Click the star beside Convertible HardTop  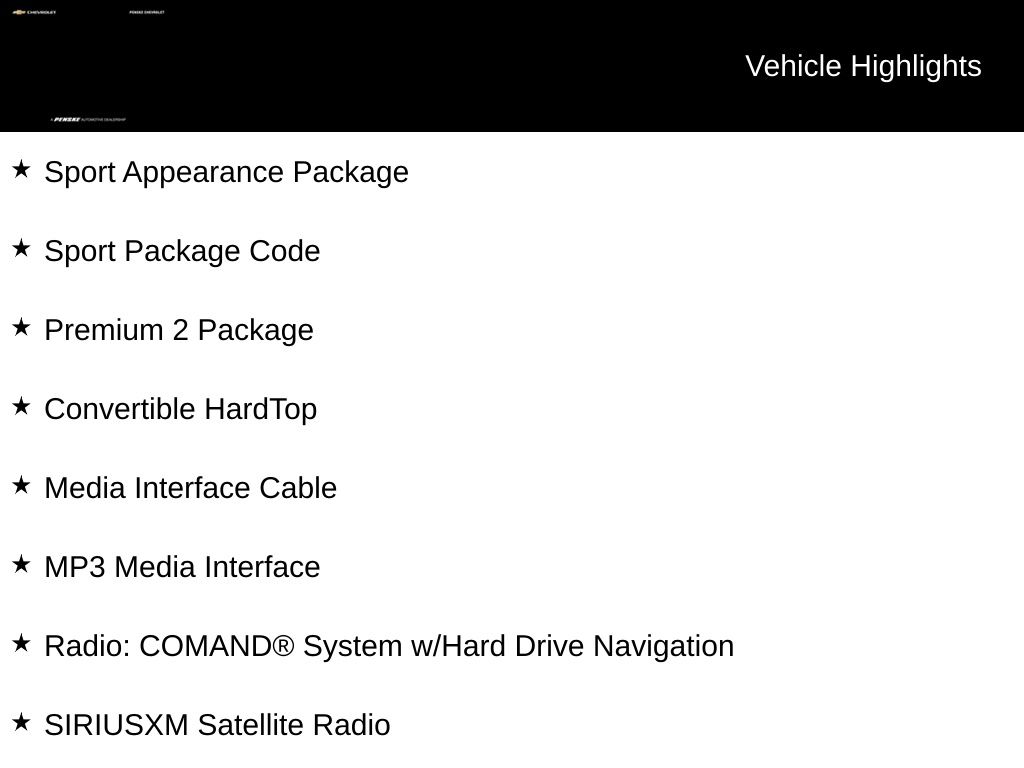(21, 406)
